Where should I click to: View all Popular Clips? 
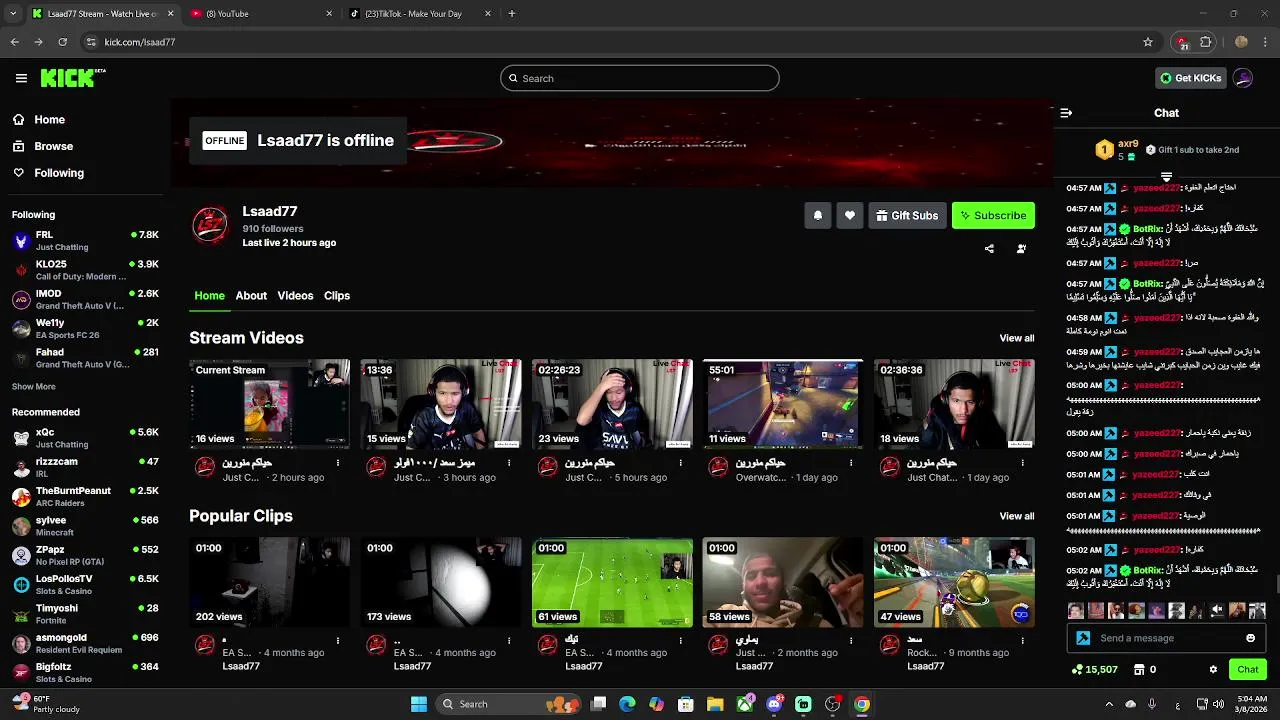coord(1017,516)
